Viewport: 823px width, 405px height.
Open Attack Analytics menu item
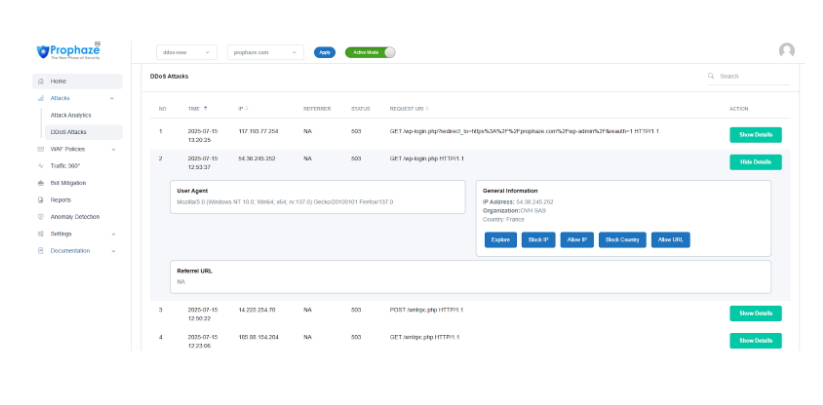tap(71, 115)
